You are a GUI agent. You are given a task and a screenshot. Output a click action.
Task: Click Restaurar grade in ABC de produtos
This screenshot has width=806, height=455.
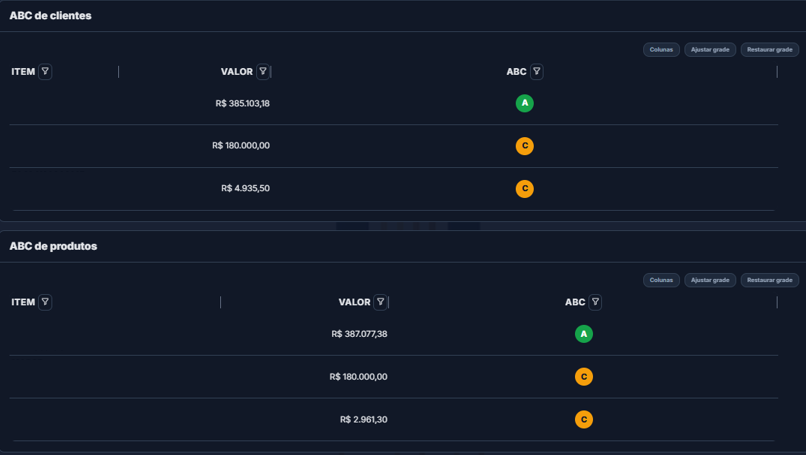pos(770,280)
